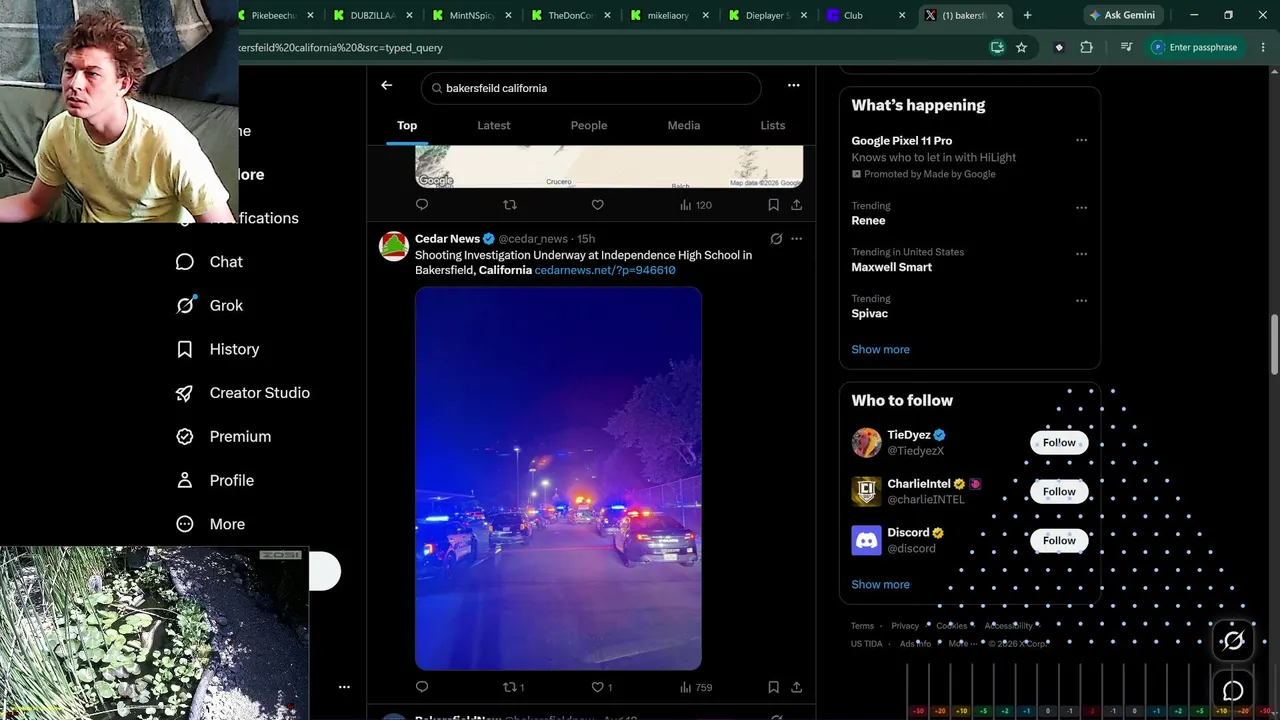Viewport: 1280px width, 720px height.
Task: Repost the map post with 120 views
Action: coord(510,205)
